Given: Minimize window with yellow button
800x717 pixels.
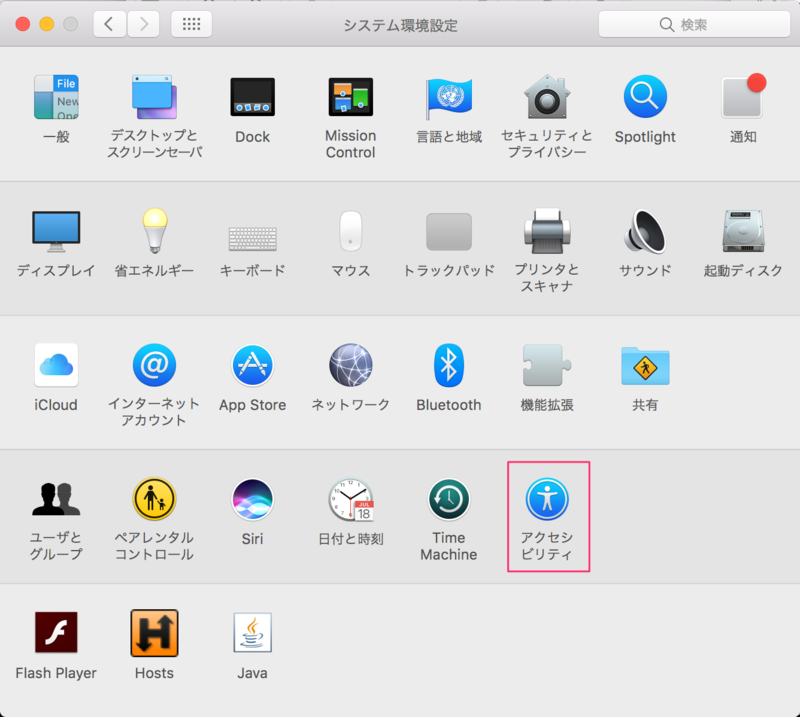Looking at the screenshot, I should [46, 24].
